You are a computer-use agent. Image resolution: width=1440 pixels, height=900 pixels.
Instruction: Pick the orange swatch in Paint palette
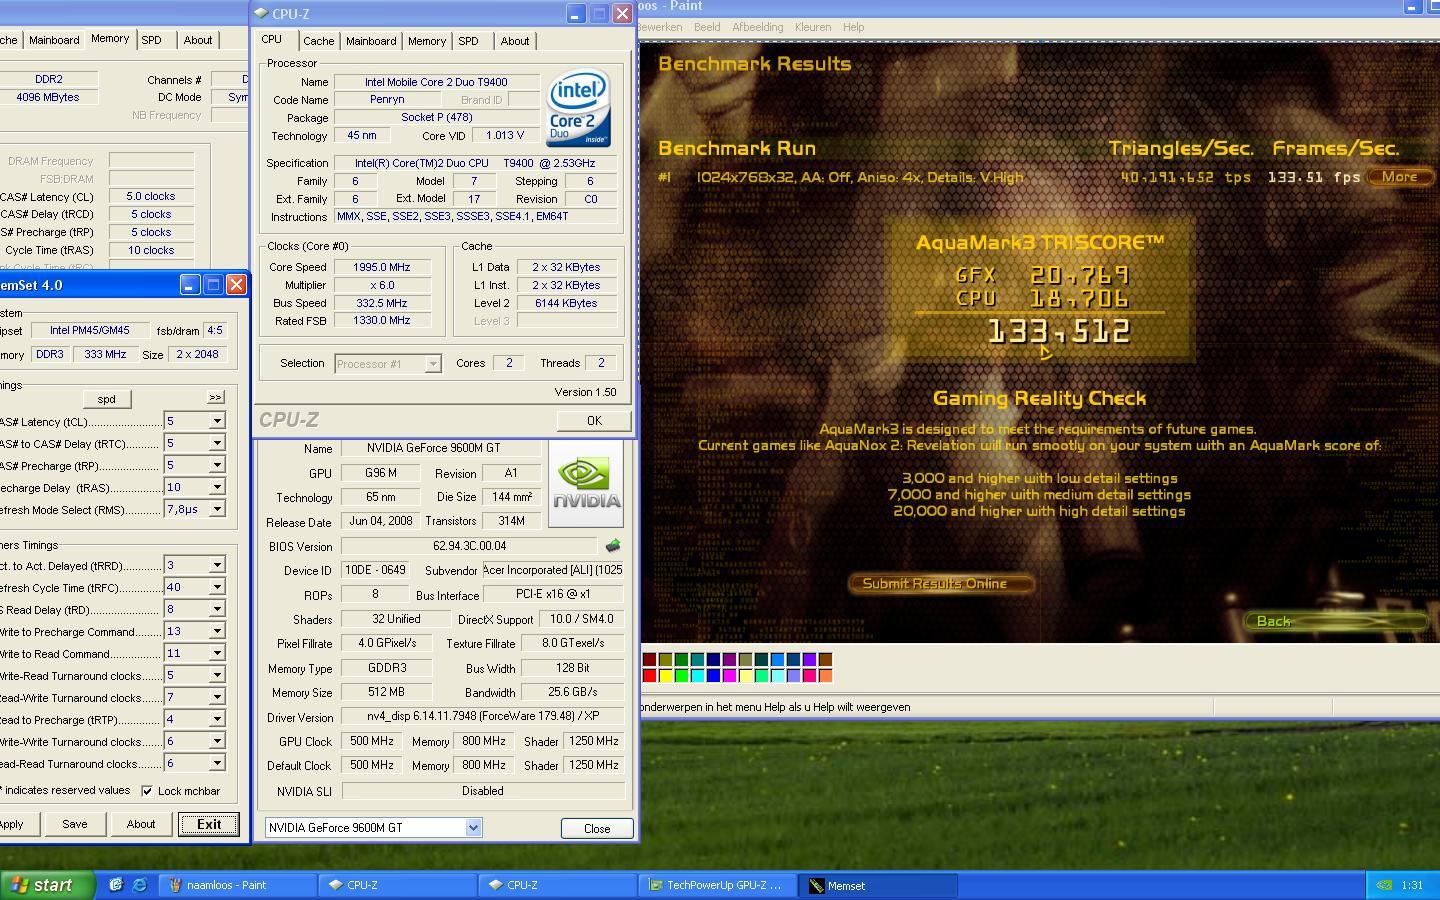click(826, 676)
